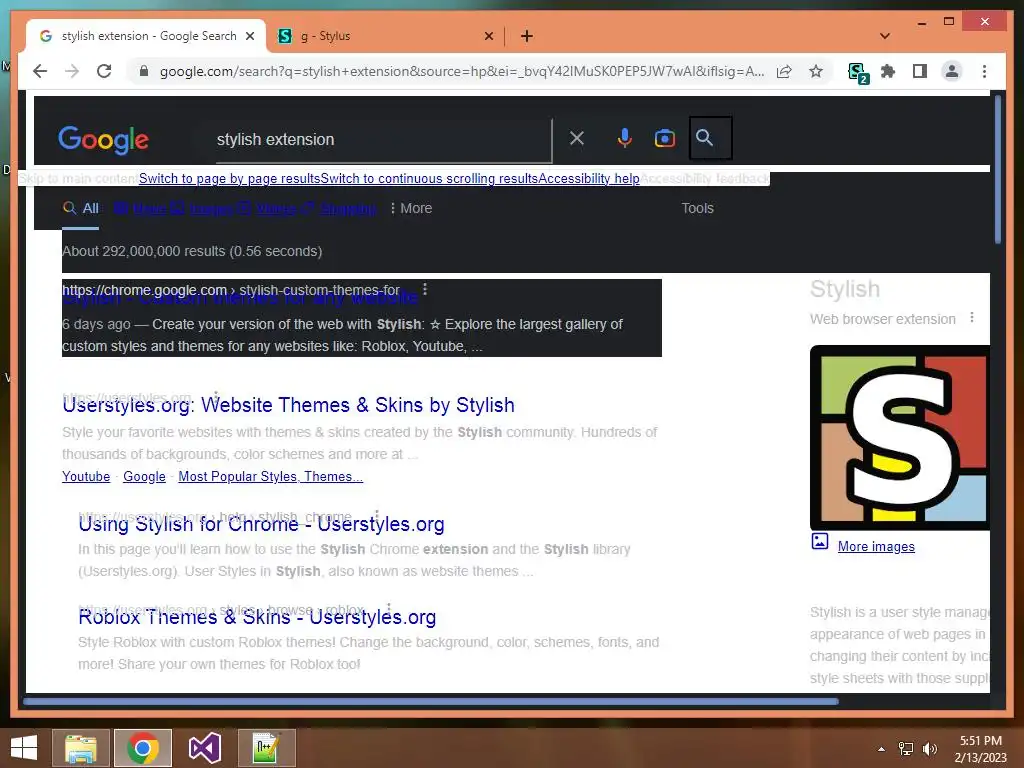The height and width of the screenshot is (768, 1024).
Task: Open File Explorer from the taskbar
Action: [x=80, y=748]
